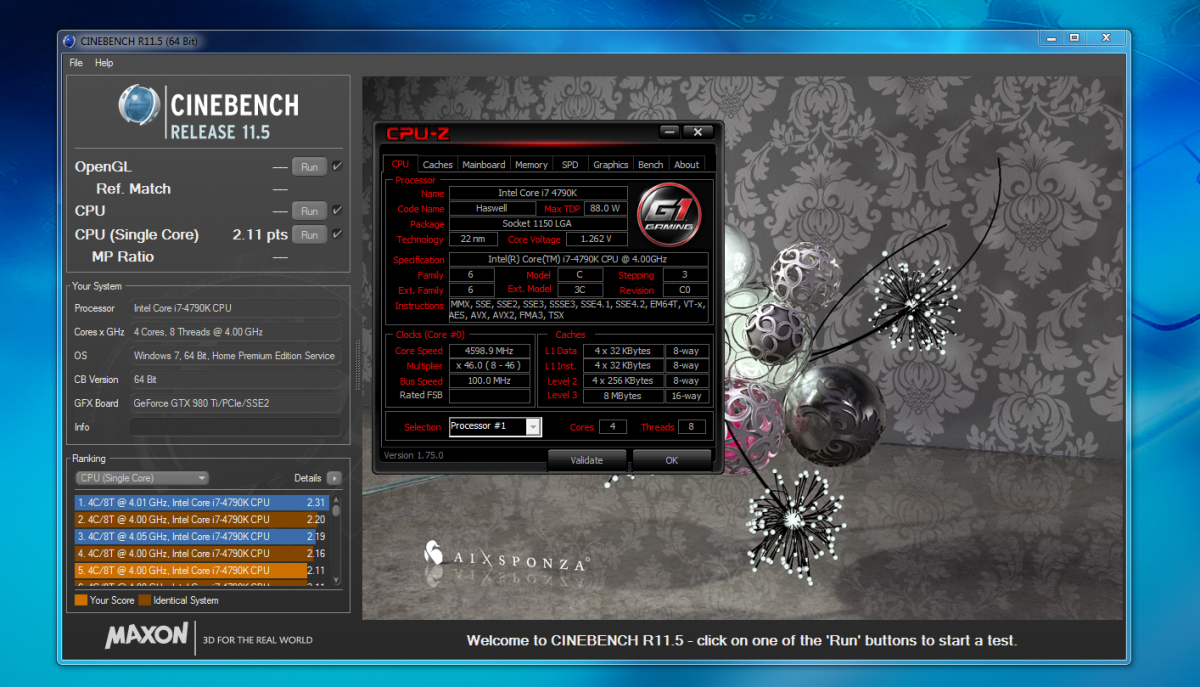Screen dimensions: 1200x687
Task: Click the Info input field
Action: [x=235, y=427]
